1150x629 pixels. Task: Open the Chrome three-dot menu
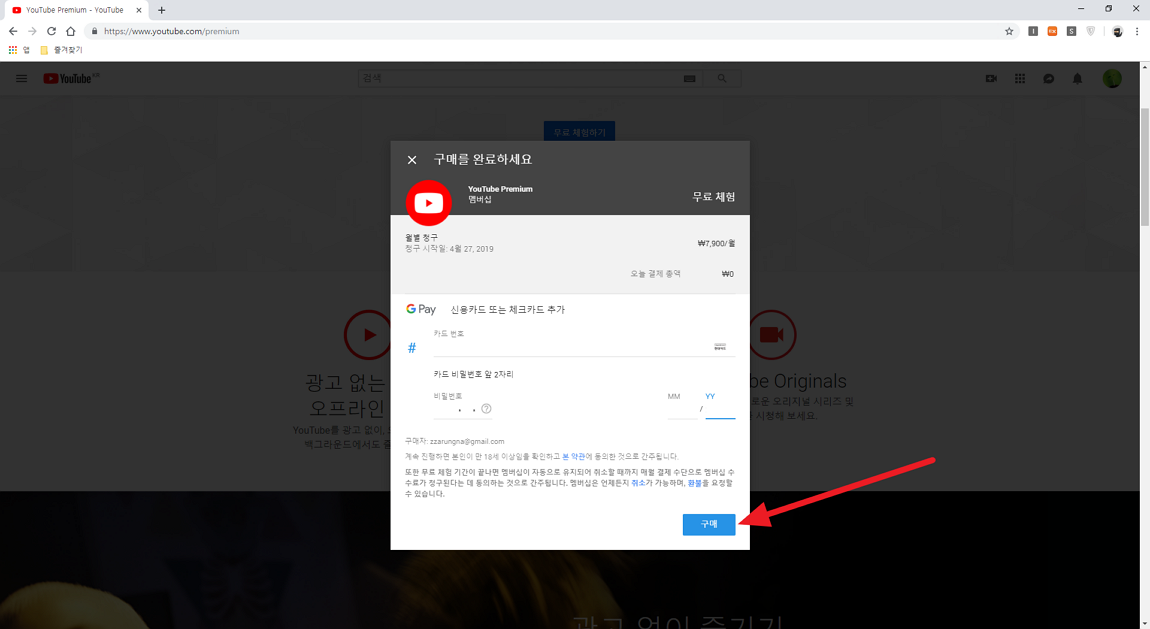1137,31
